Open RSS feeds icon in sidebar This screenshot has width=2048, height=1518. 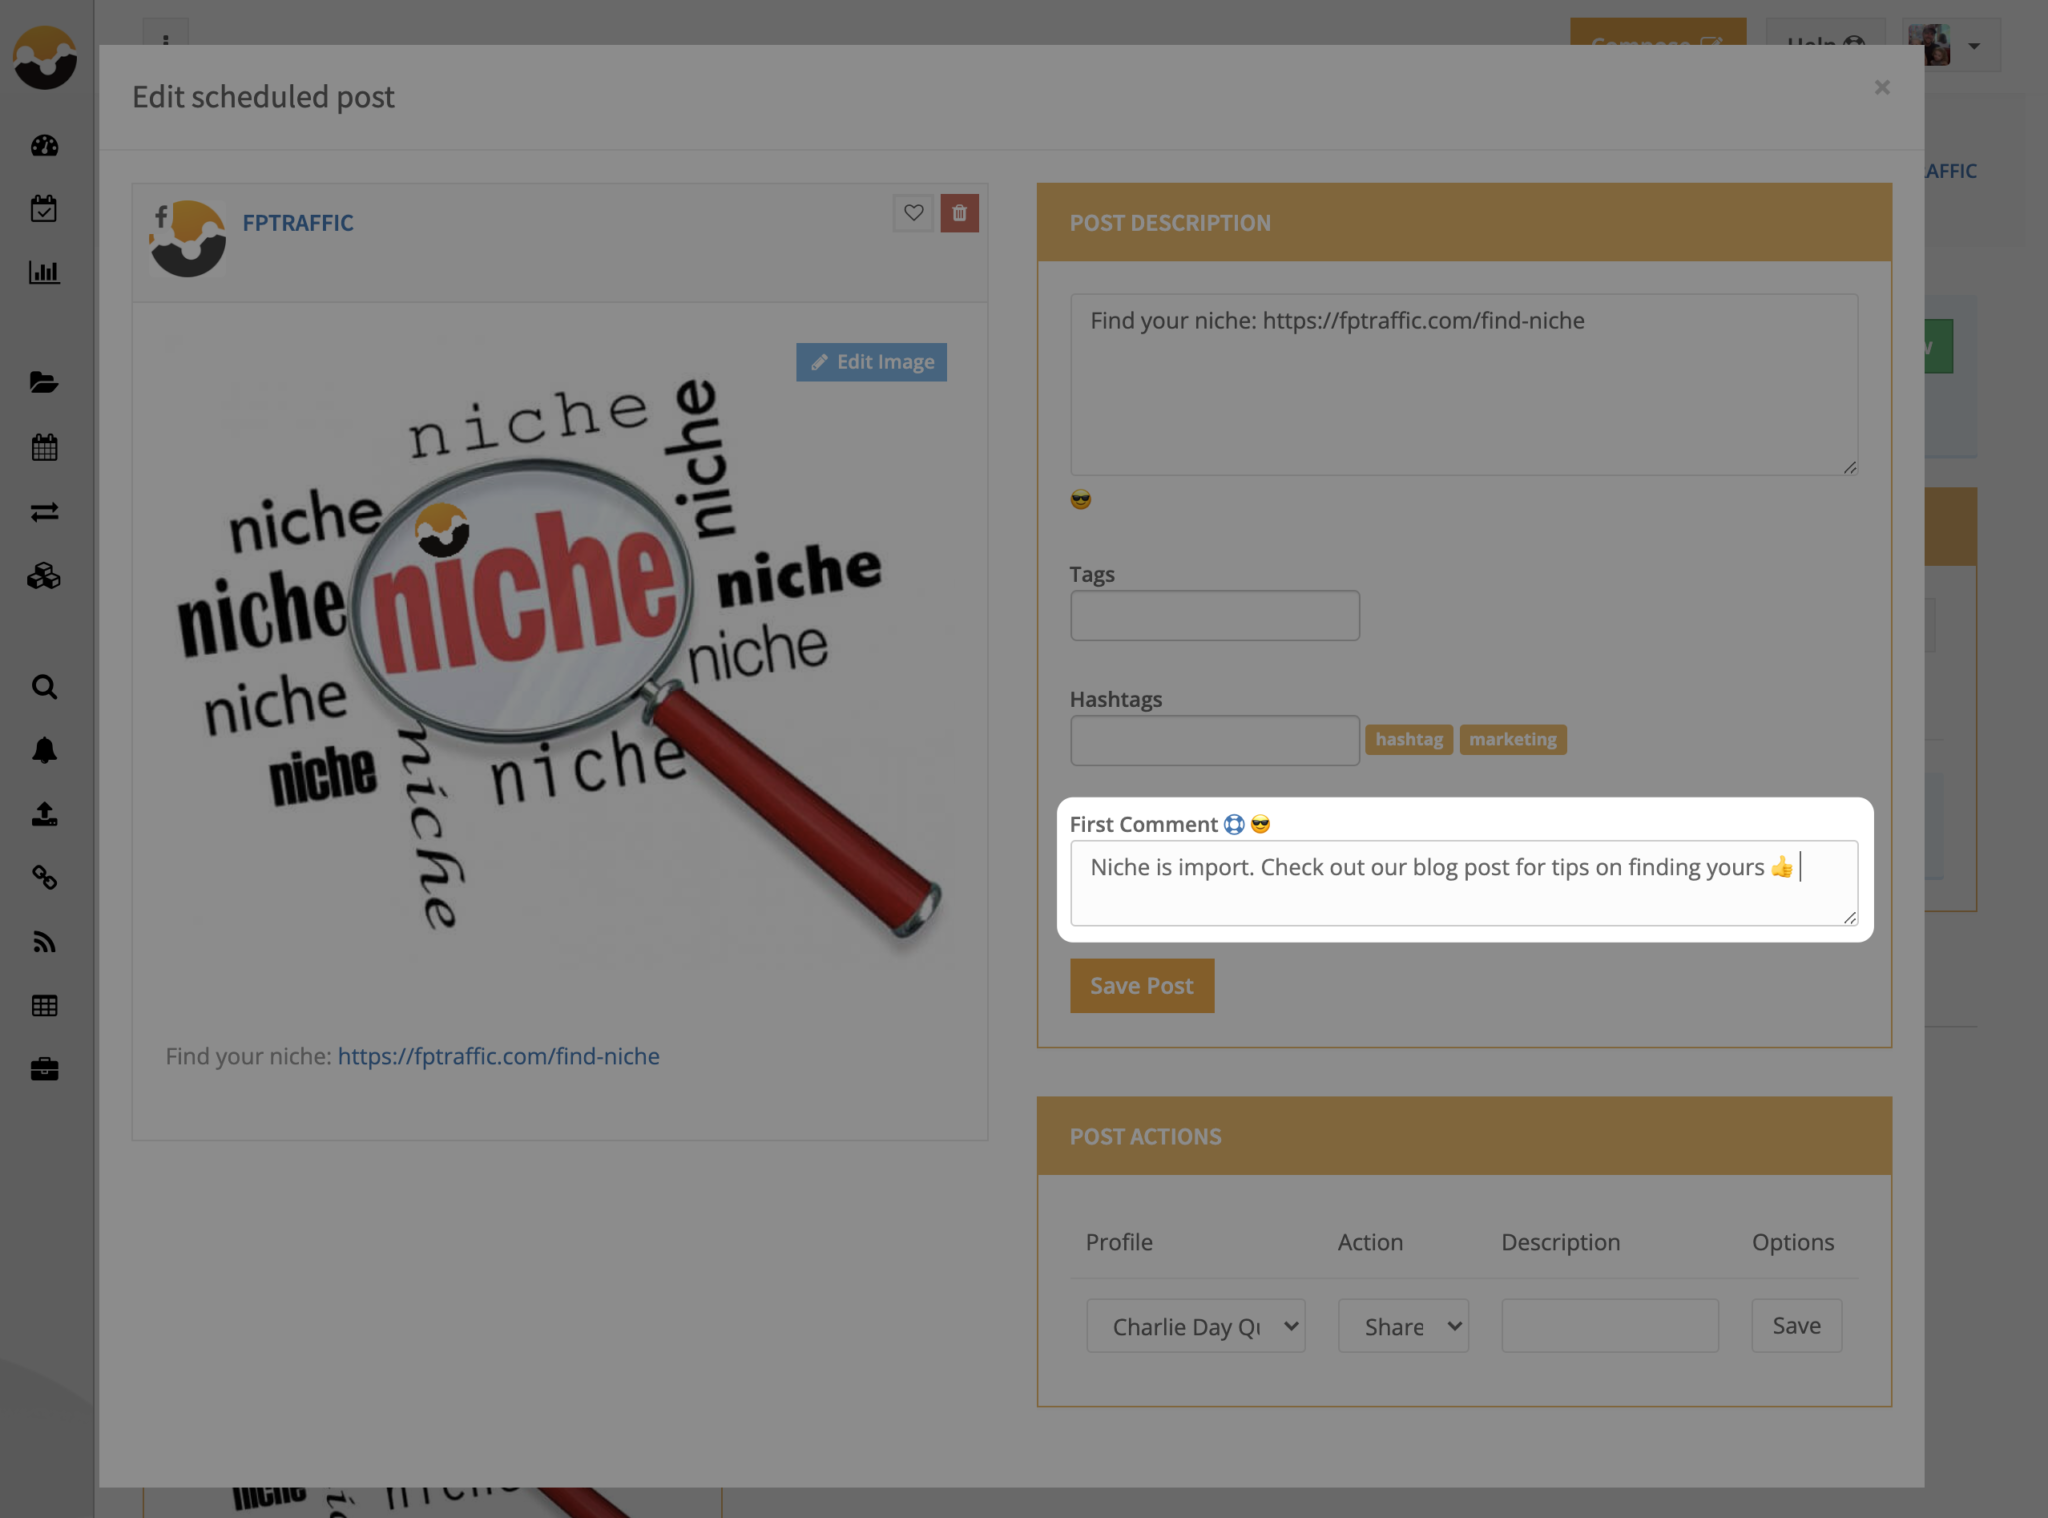pyautogui.click(x=44, y=942)
